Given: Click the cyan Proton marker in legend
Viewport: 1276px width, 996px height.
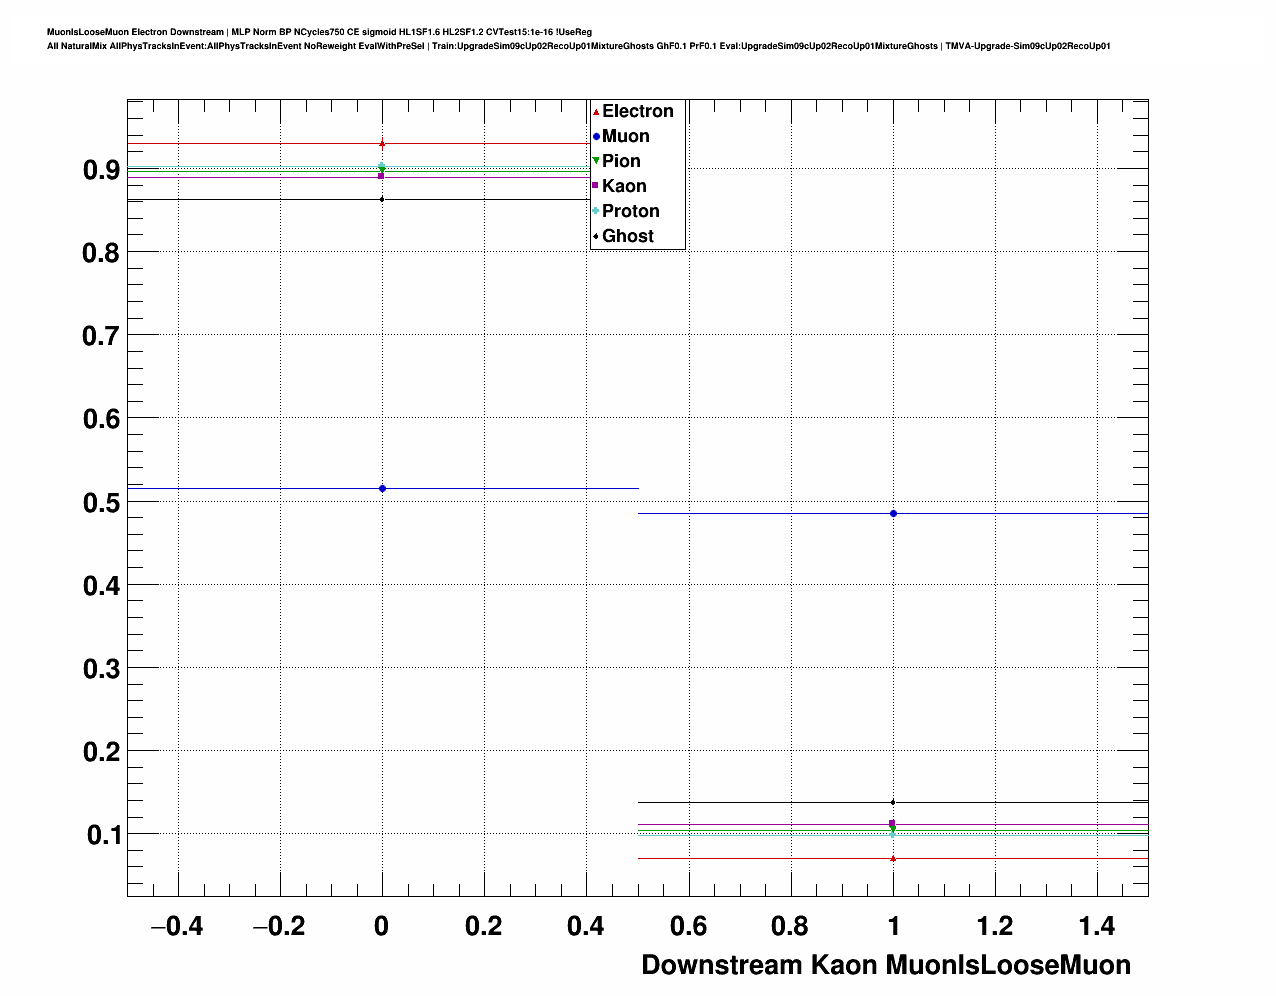Looking at the screenshot, I should click(x=596, y=211).
